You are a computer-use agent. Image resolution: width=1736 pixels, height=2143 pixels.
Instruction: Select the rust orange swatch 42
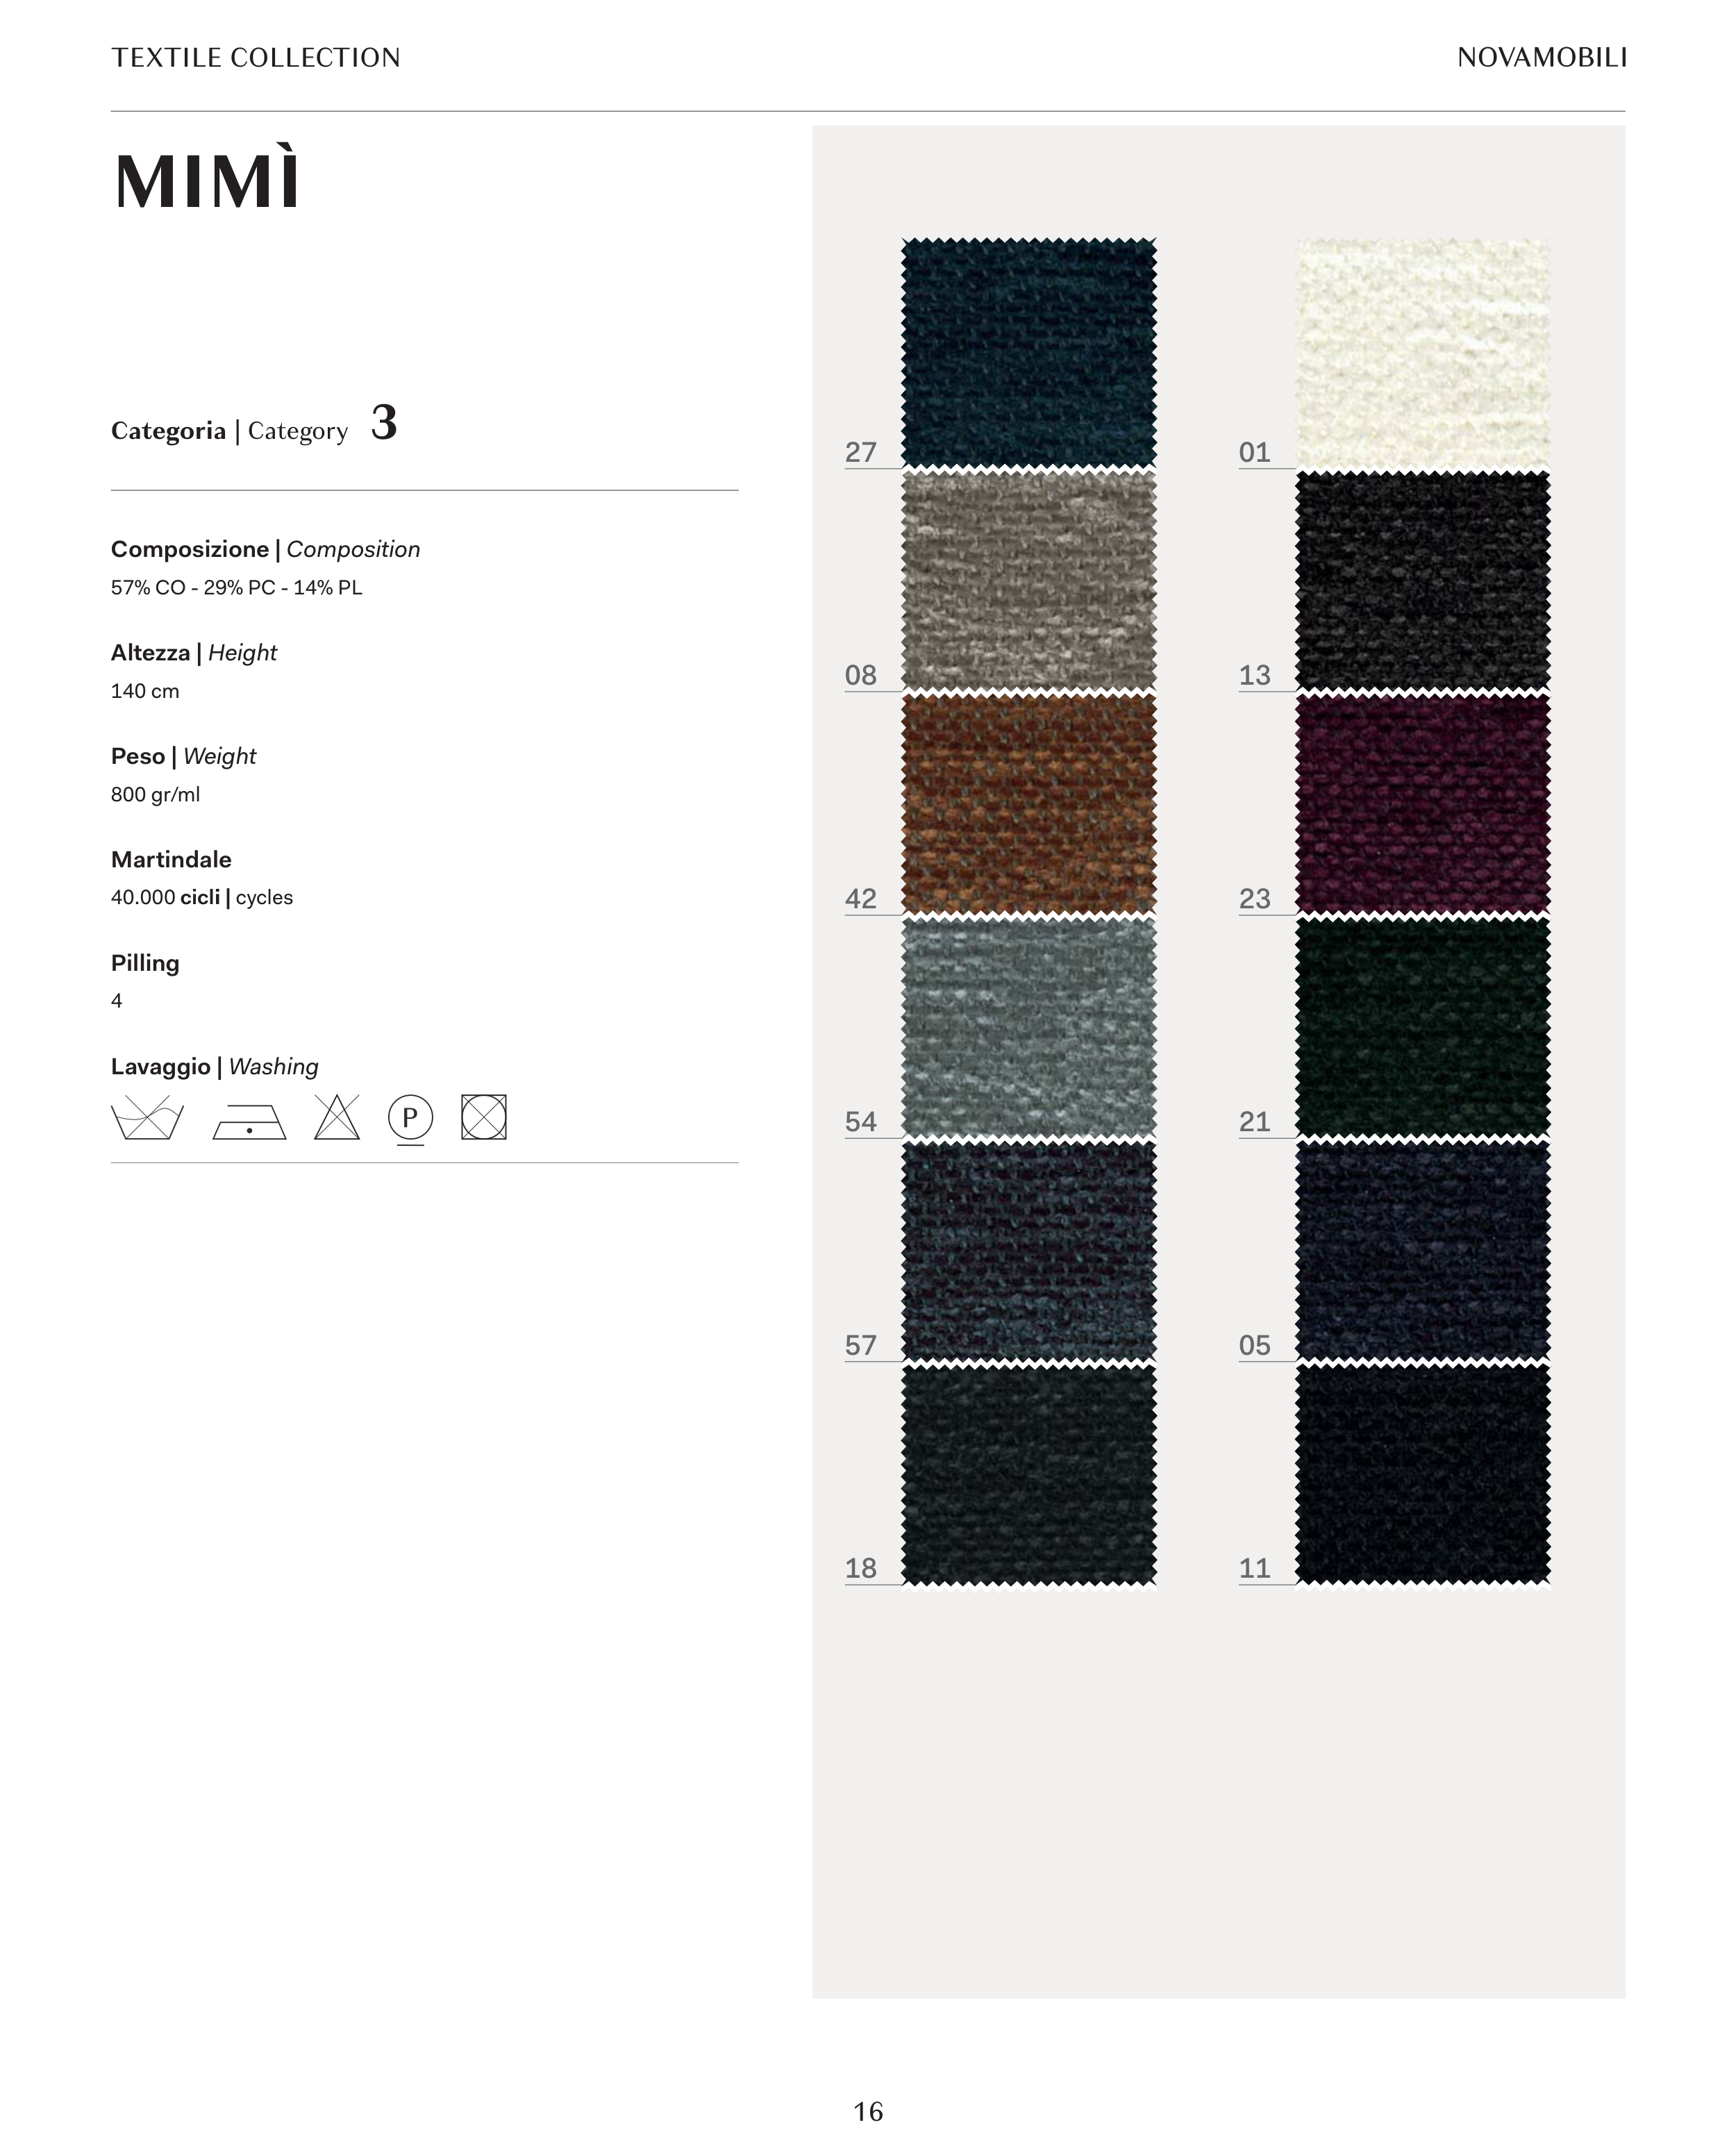[1029, 804]
